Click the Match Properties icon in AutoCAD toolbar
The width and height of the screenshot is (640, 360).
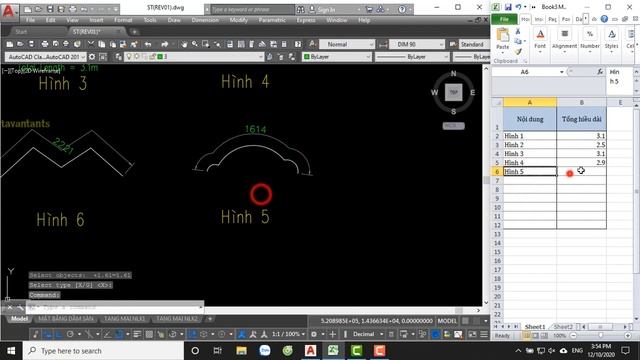pos(134,44)
